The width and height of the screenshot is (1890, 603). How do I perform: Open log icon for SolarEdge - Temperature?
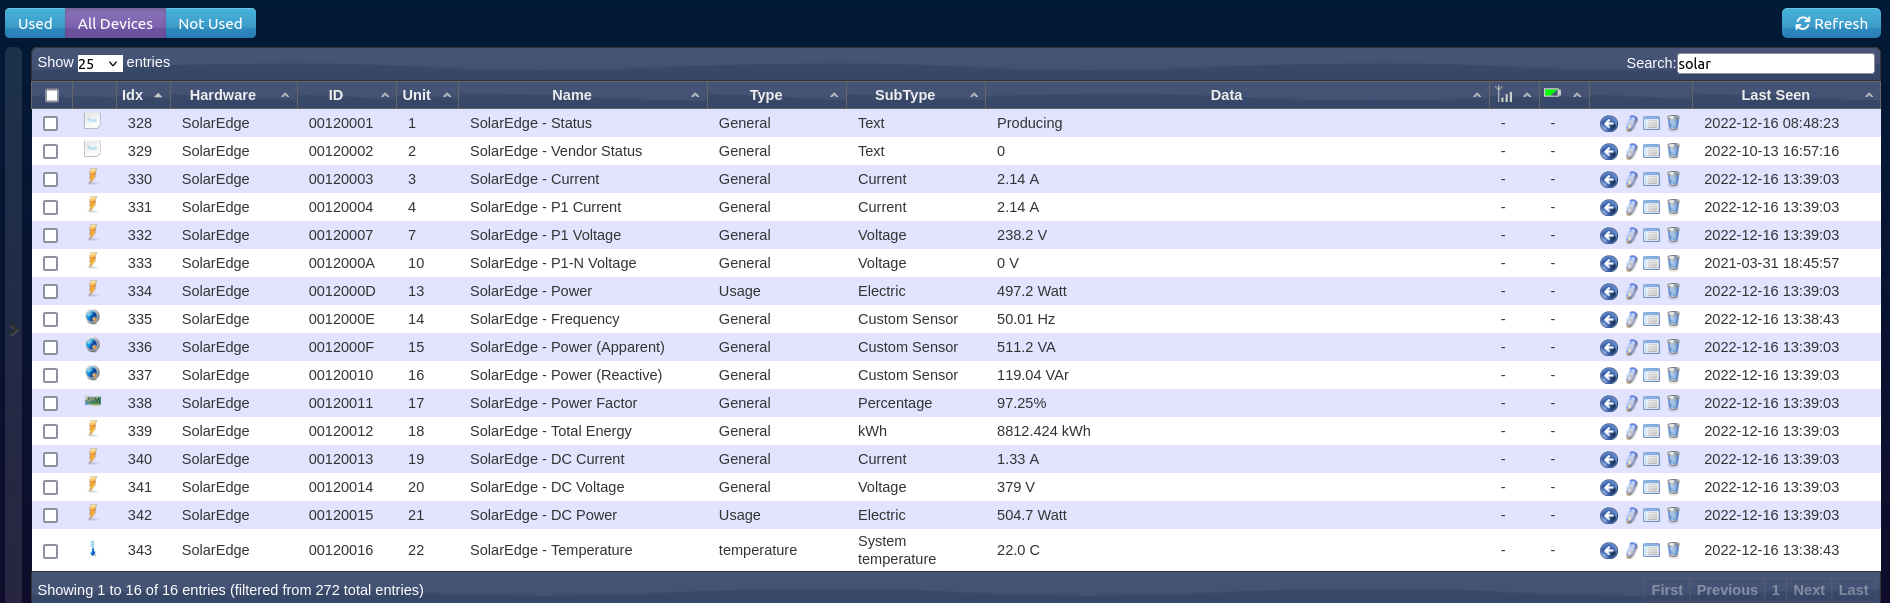pyautogui.click(x=1652, y=551)
